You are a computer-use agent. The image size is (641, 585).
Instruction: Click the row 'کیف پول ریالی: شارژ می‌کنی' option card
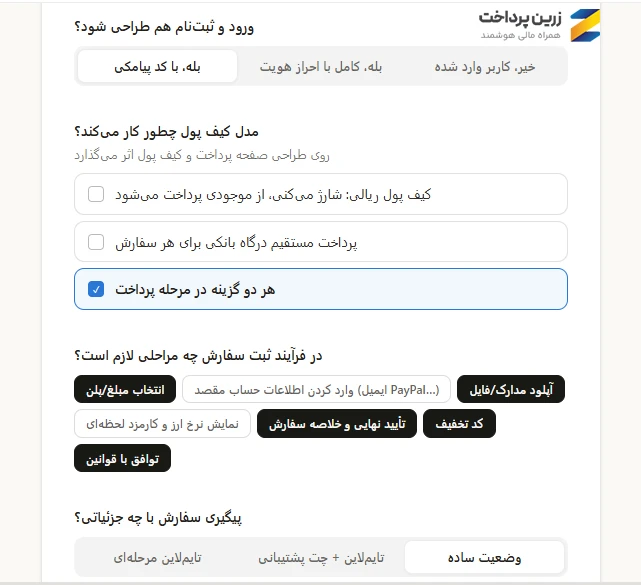click(321, 194)
